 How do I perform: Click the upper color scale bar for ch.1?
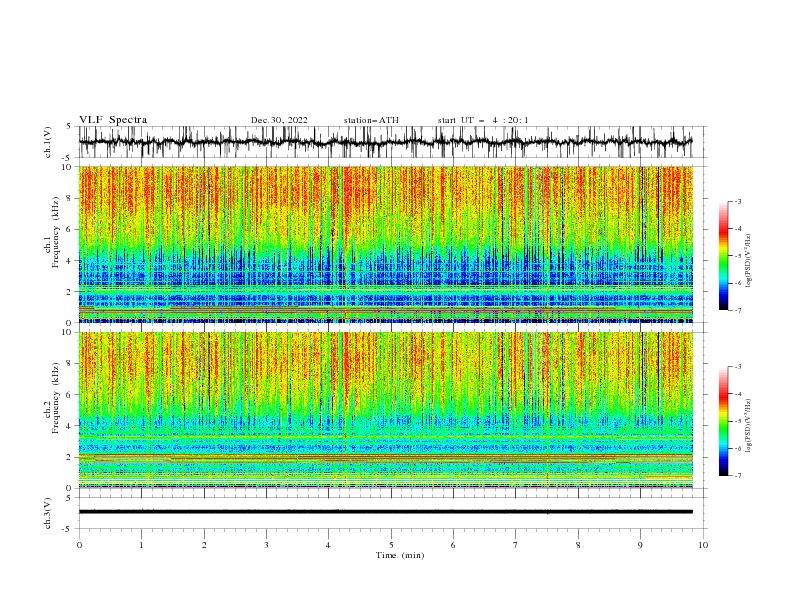click(723, 256)
